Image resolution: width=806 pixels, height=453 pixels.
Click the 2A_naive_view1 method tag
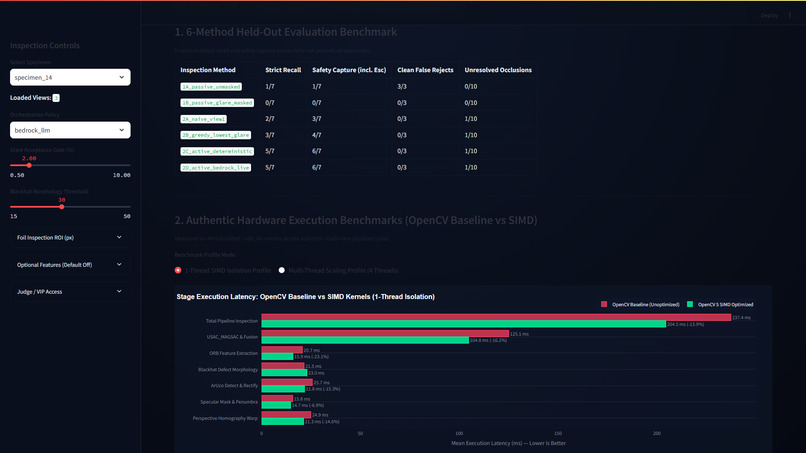coord(203,119)
